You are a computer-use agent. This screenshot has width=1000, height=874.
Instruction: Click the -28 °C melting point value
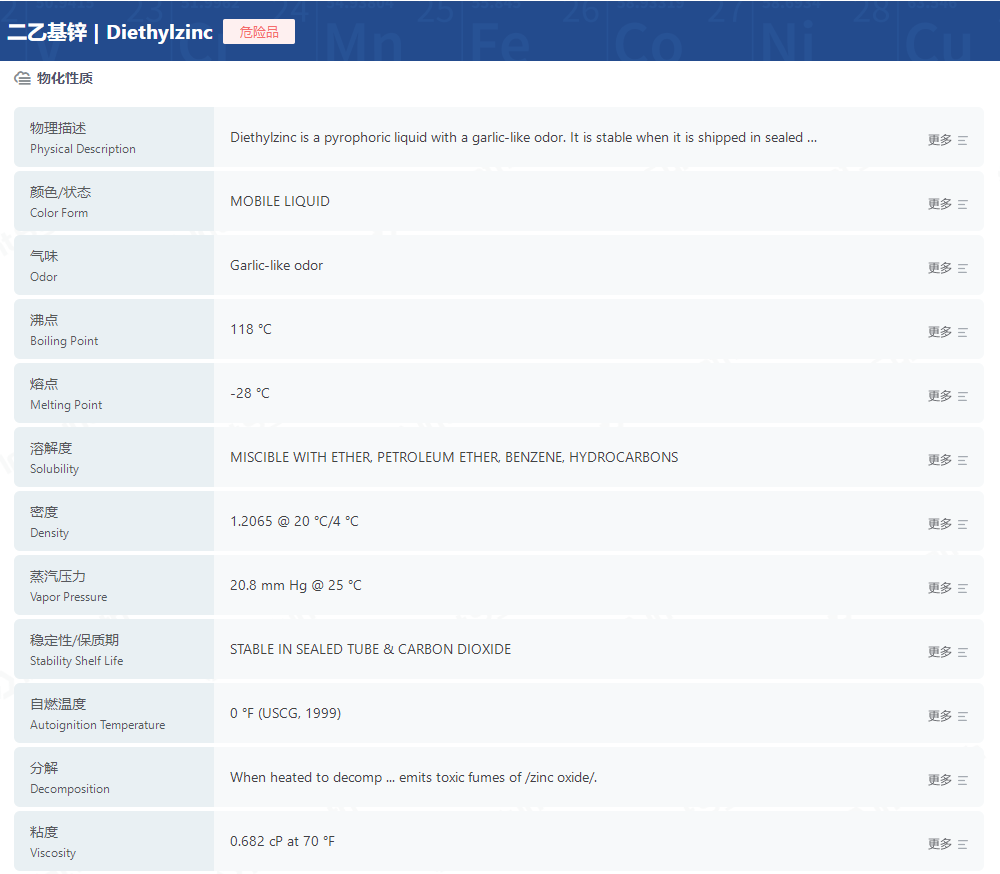tap(250, 394)
